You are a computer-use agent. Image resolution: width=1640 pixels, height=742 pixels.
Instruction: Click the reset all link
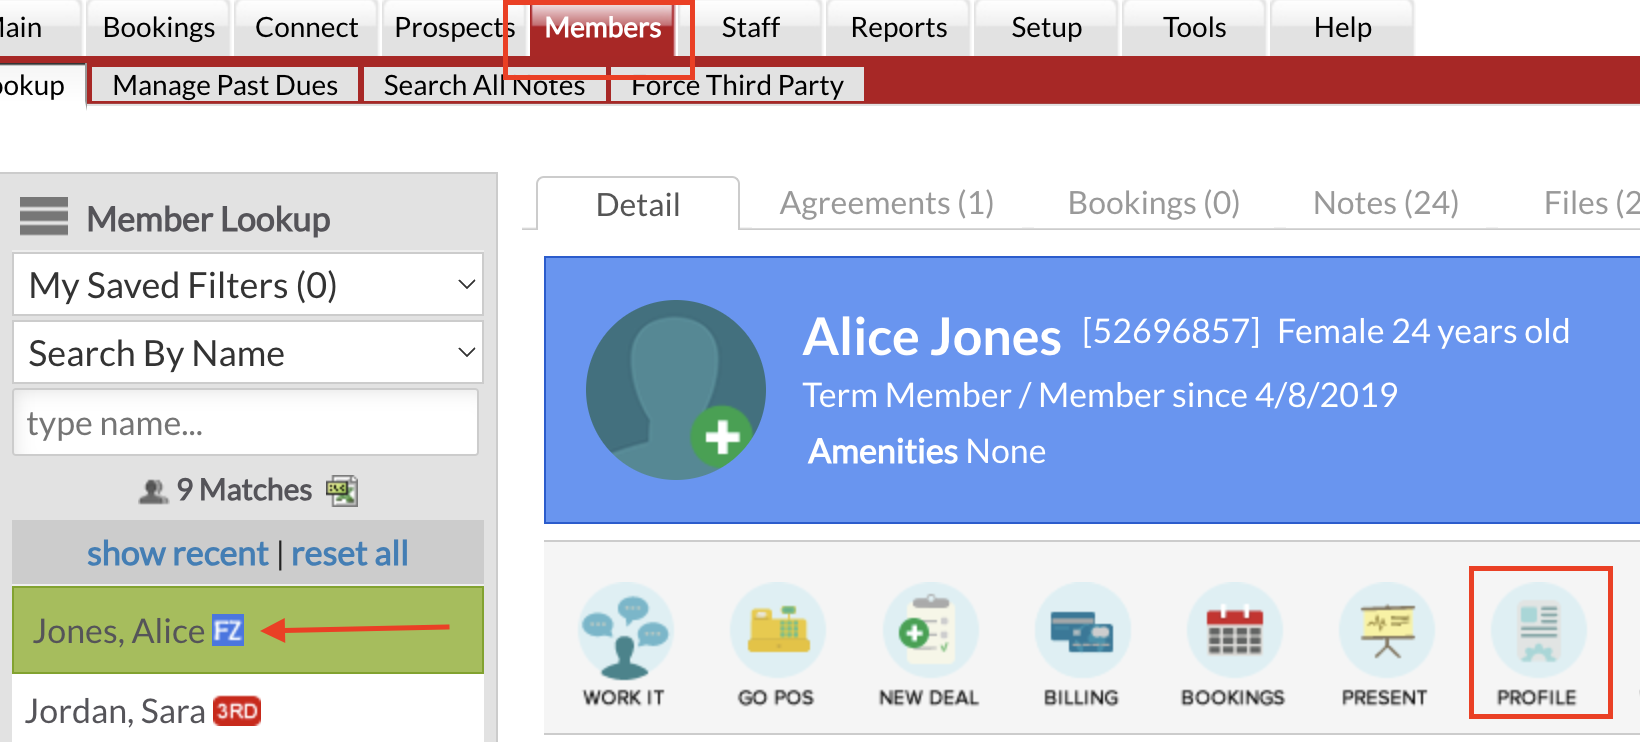(x=350, y=552)
